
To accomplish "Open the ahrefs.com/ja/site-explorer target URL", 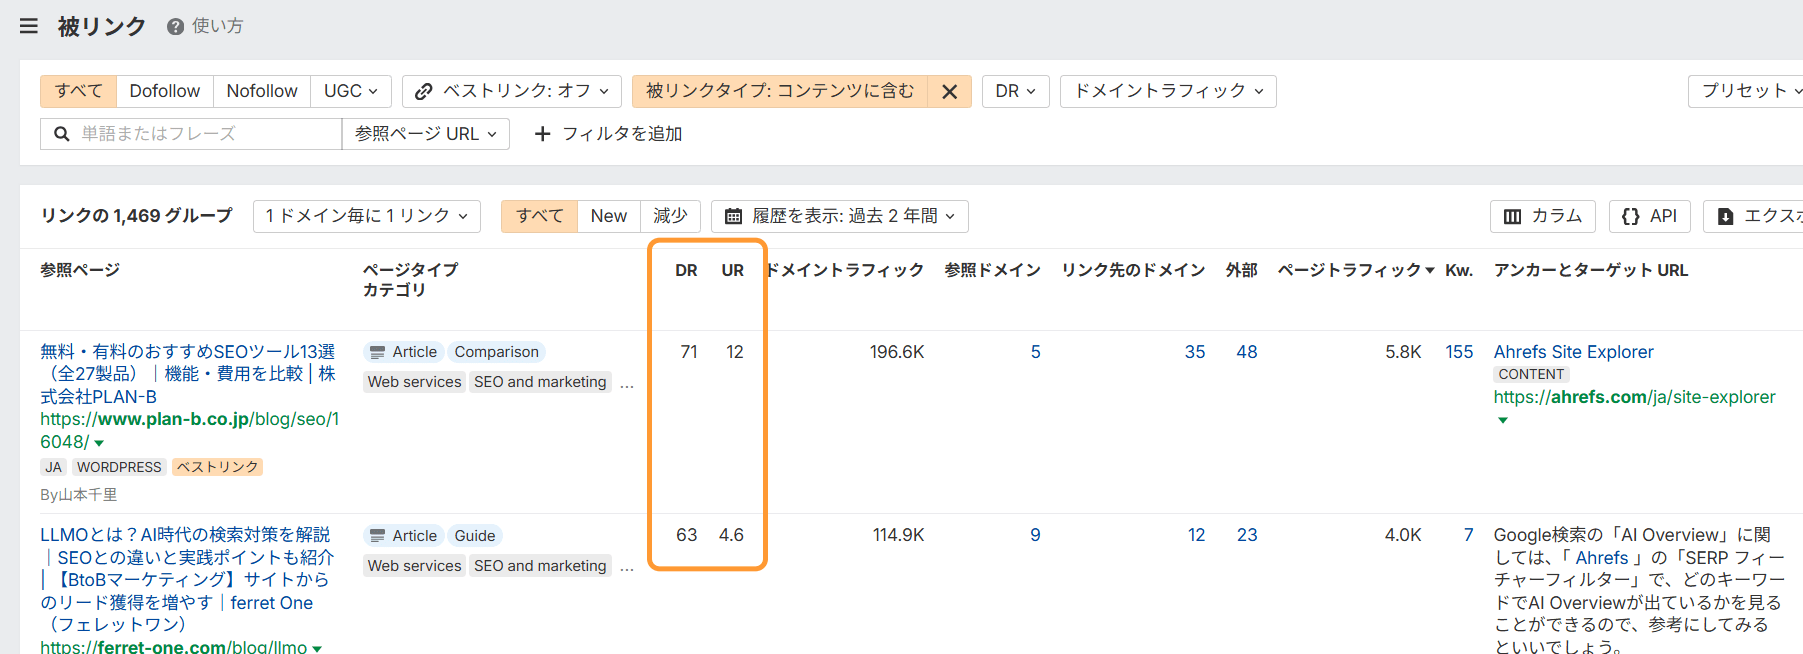I will point(1634,397).
